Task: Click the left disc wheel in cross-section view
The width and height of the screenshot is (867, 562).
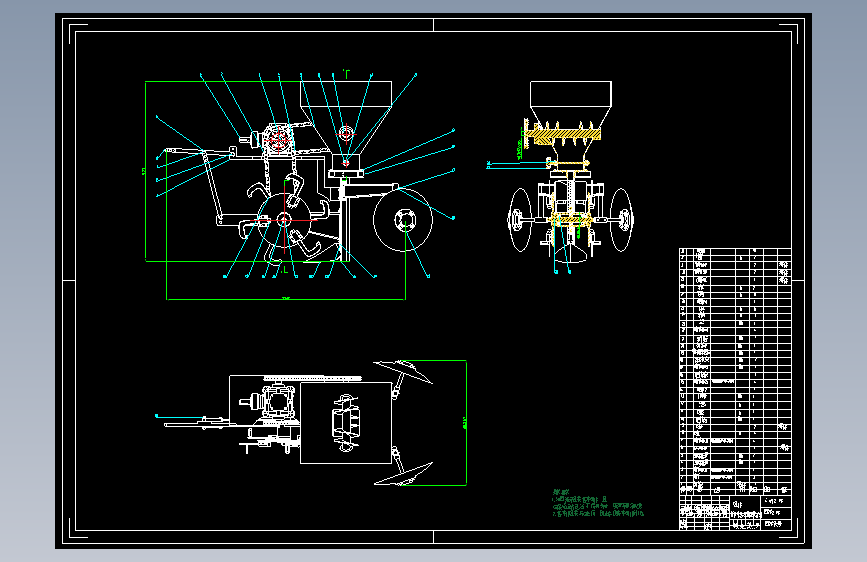Action: [519, 220]
